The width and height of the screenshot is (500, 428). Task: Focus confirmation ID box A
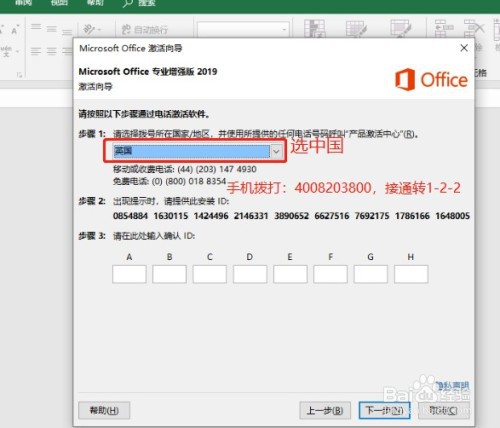pos(129,274)
